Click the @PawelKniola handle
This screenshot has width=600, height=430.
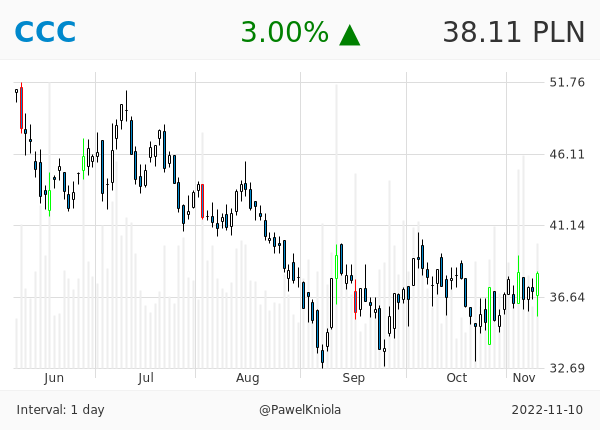click(300, 410)
